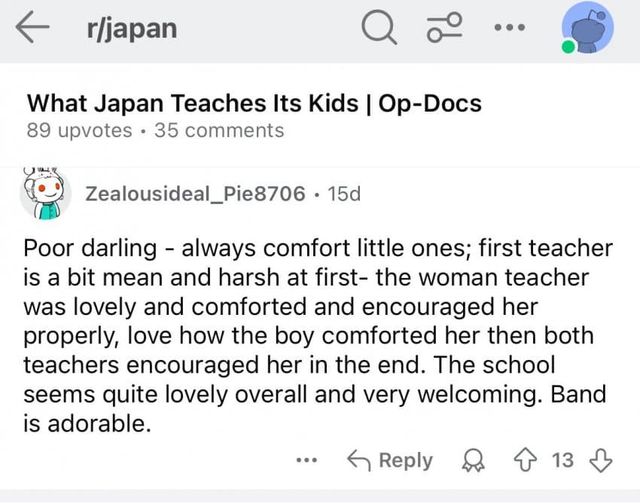Open the post title "What Japan Teaches Its Kids"

coord(253,103)
